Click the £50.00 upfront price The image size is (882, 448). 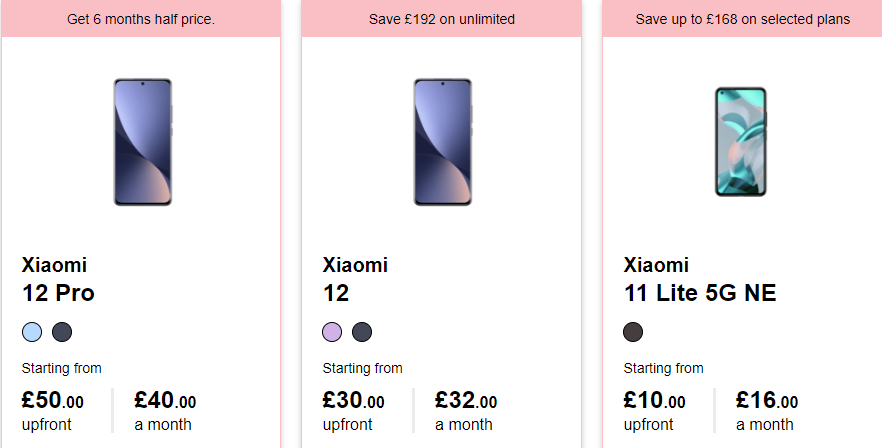pyautogui.click(x=52, y=411)
